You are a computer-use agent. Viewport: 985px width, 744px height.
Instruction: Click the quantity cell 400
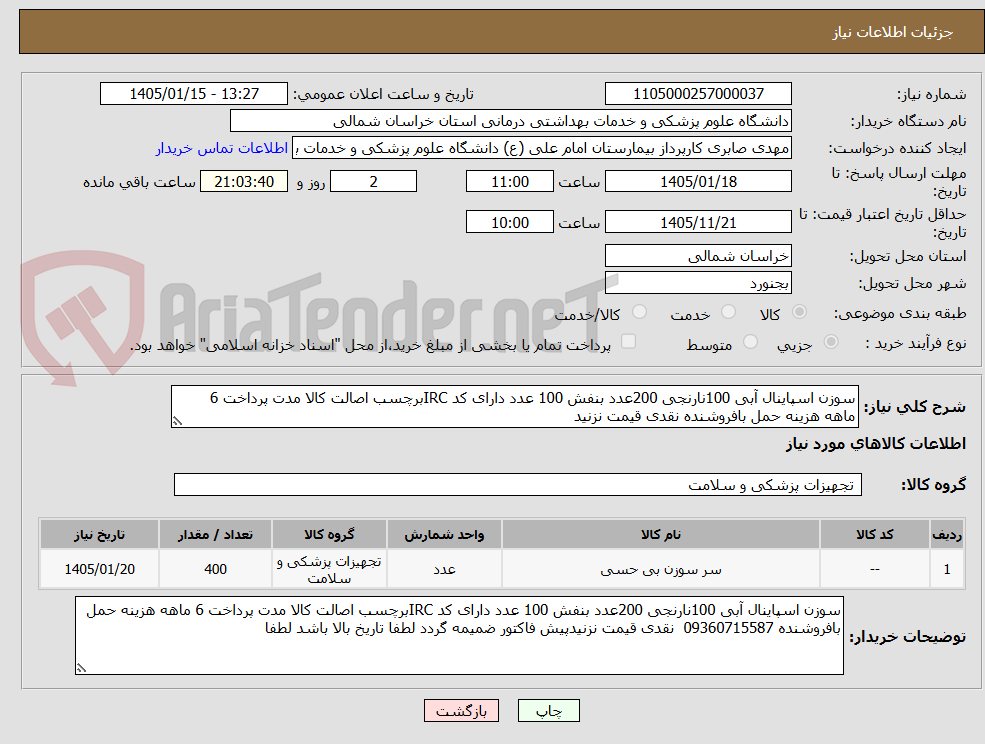[215, 569]
